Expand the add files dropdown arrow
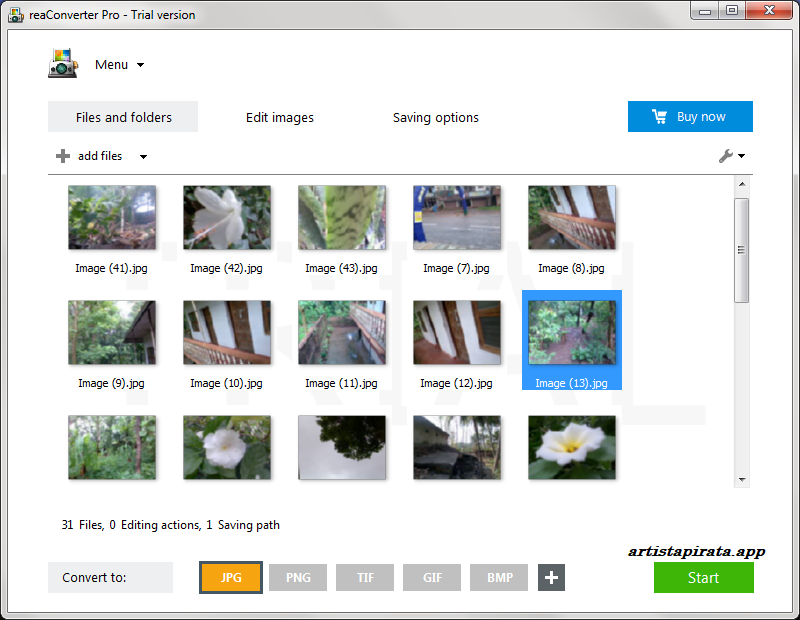The width and height of the screenshot is (800, 620). (x=142, y=156)
